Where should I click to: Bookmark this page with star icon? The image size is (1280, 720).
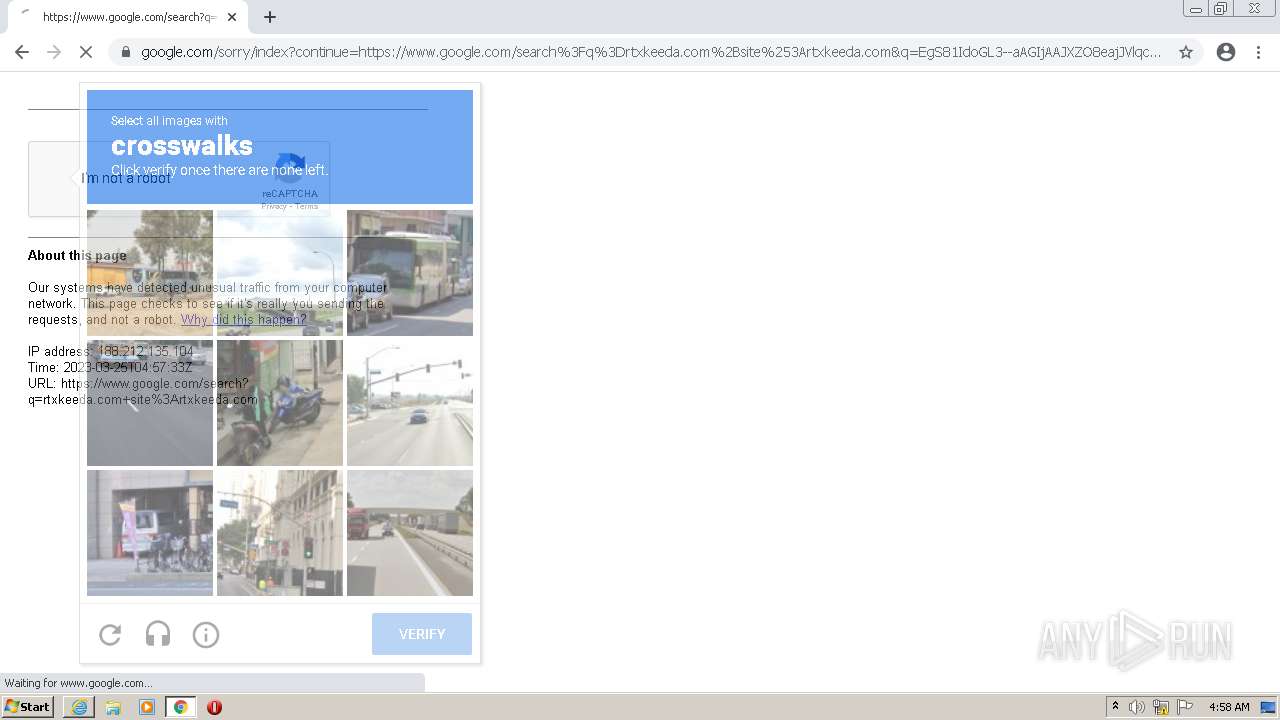(x=1186, y=52)
